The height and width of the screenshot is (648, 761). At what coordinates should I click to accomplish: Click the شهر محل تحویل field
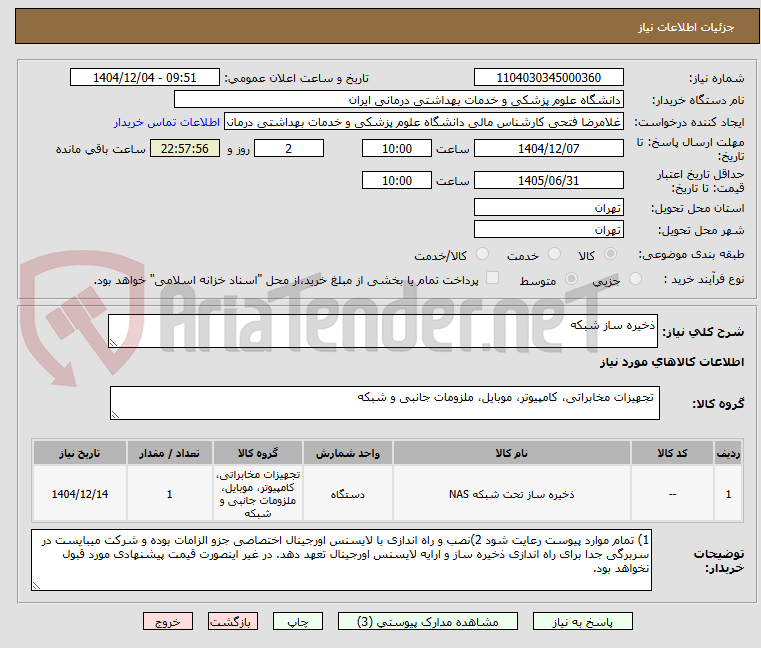548,230
